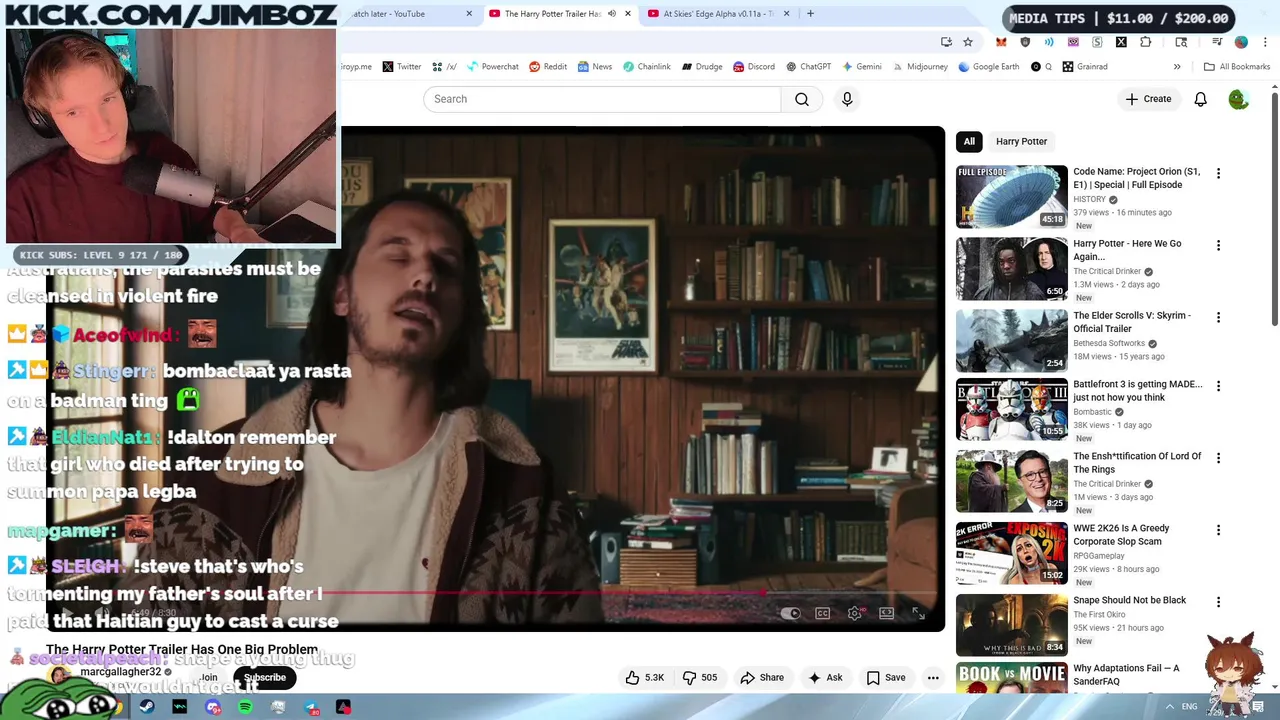Image resolution: width=1280 pixels, height=720 pixels.
Task: Toggle closed captions in the player
Action: tap(822, 613)
